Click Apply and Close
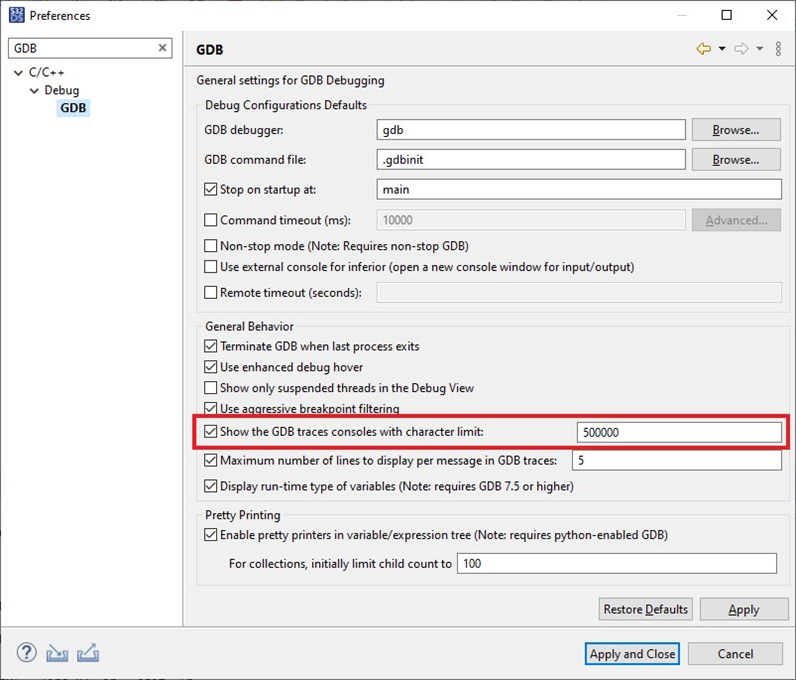This screenshot has height=680, width=796. (632, 654)
